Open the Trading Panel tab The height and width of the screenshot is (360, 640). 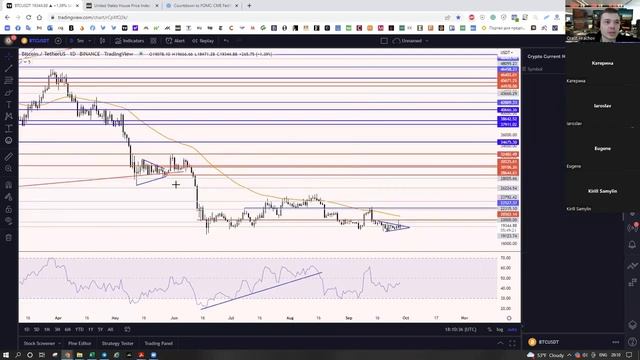tap(158, 344)
